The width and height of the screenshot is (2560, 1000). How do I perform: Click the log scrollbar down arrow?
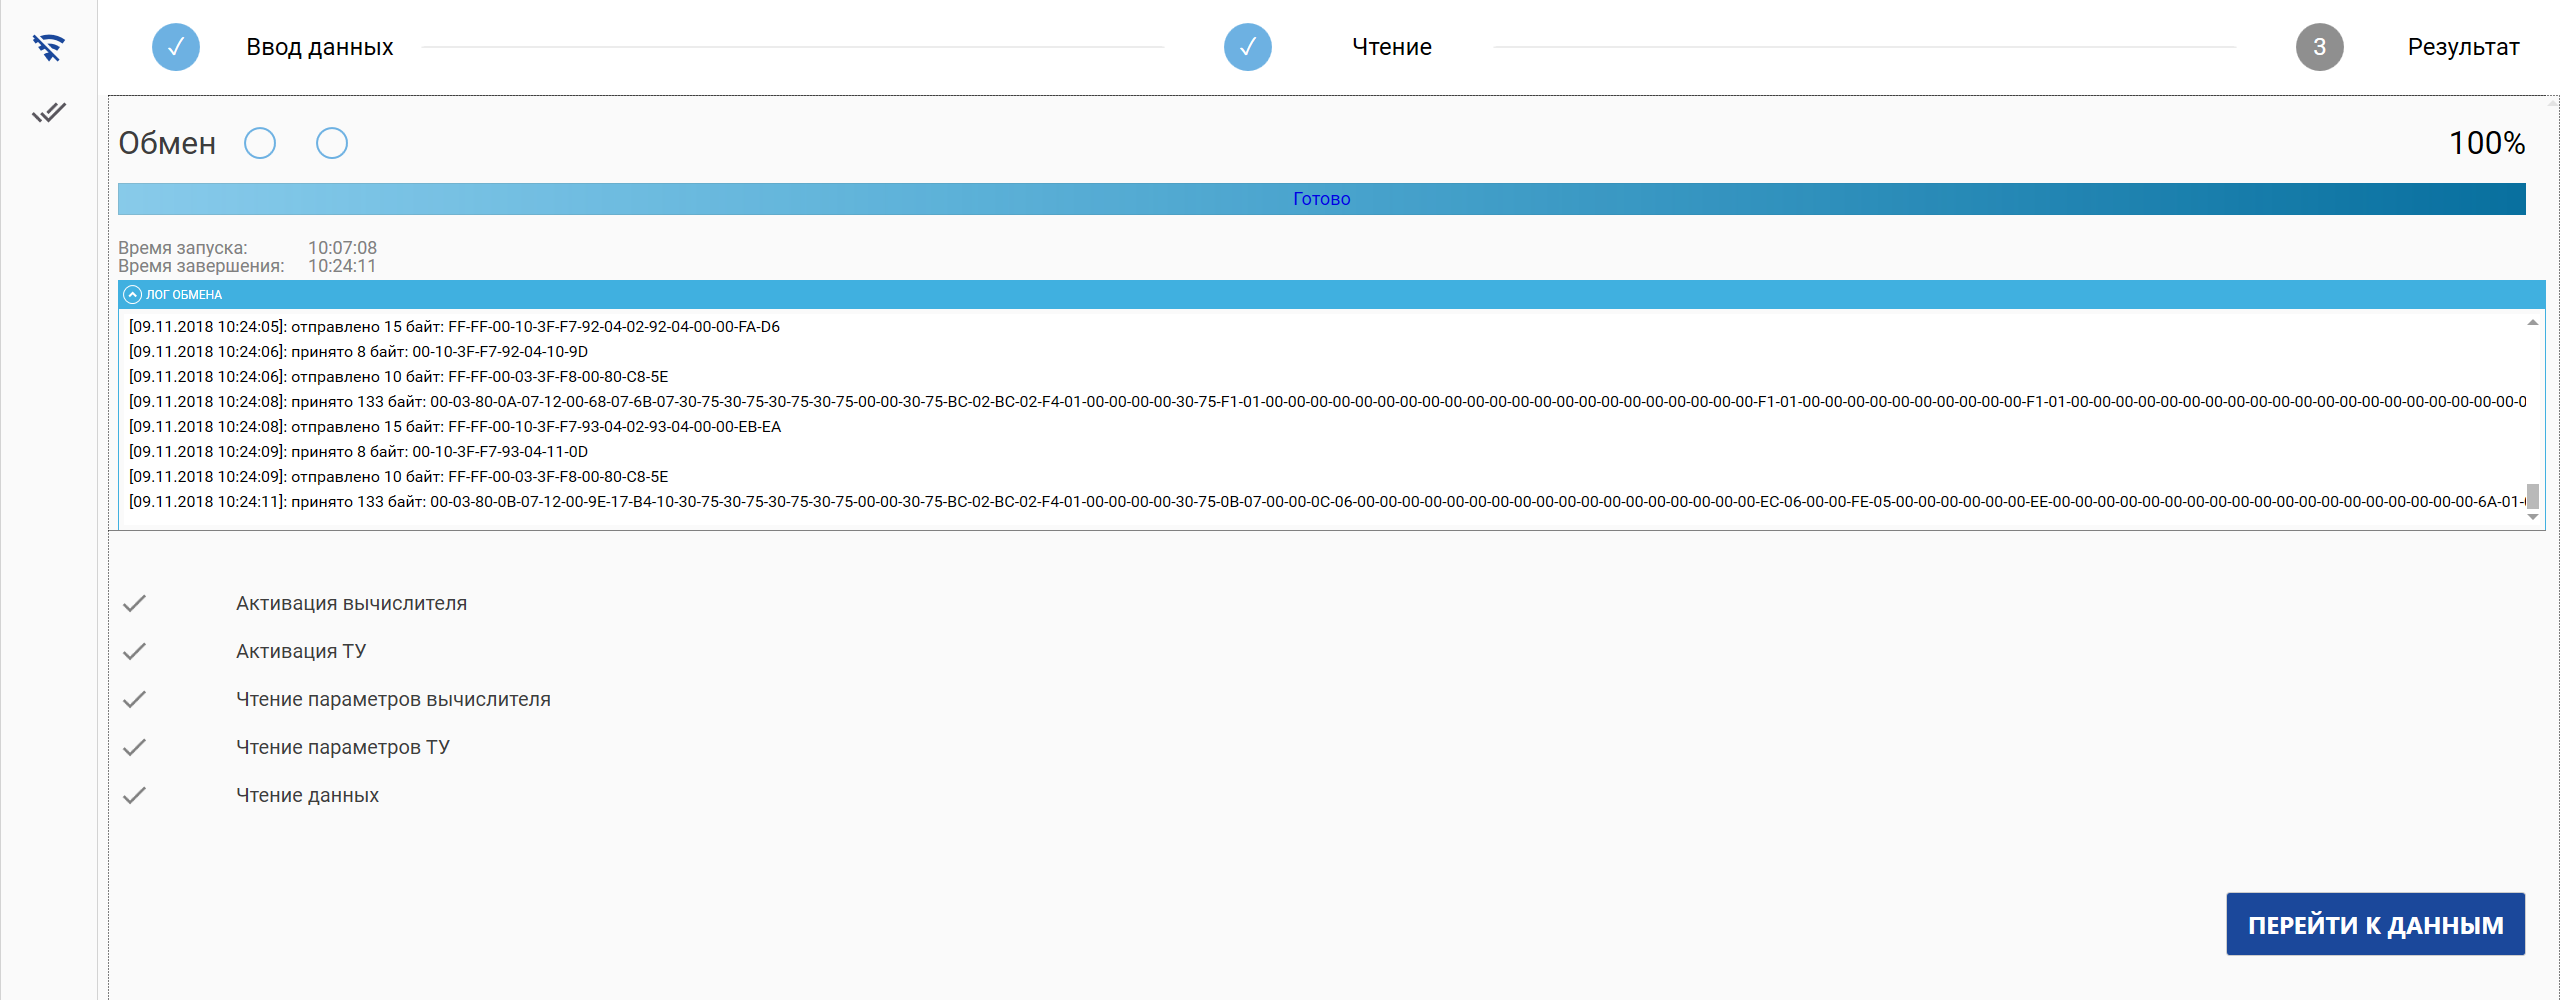(x=2533, y=517)
